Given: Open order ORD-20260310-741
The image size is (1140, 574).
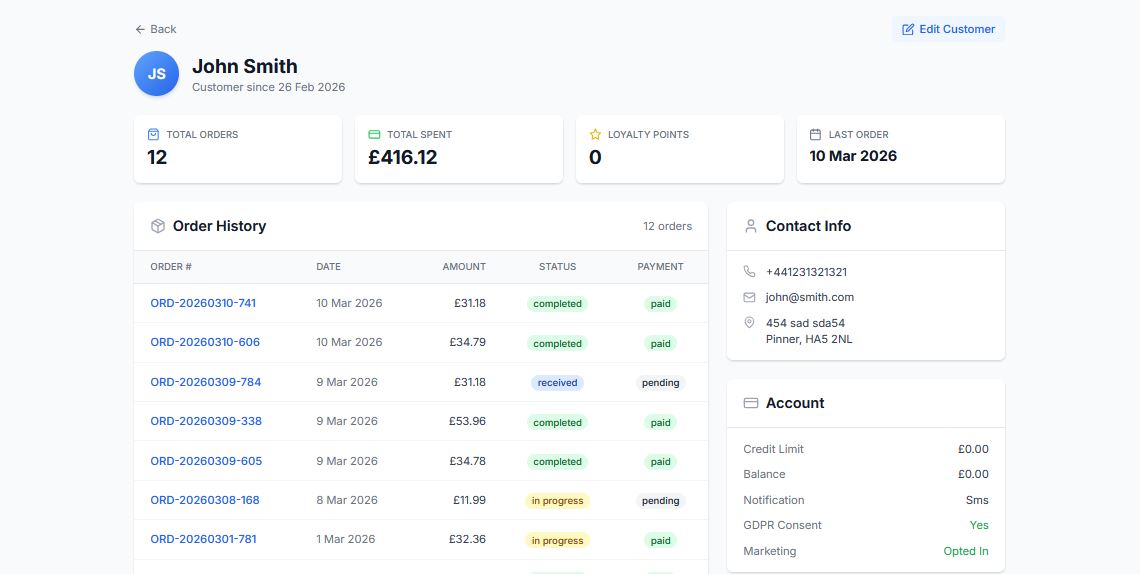Looking at the screenshot, I should pos(203,303).
